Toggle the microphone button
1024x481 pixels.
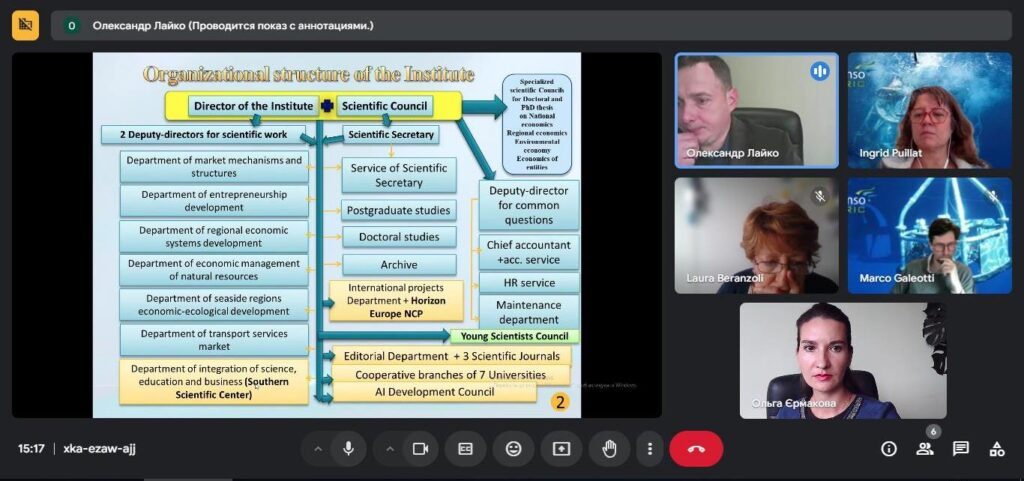348,449
